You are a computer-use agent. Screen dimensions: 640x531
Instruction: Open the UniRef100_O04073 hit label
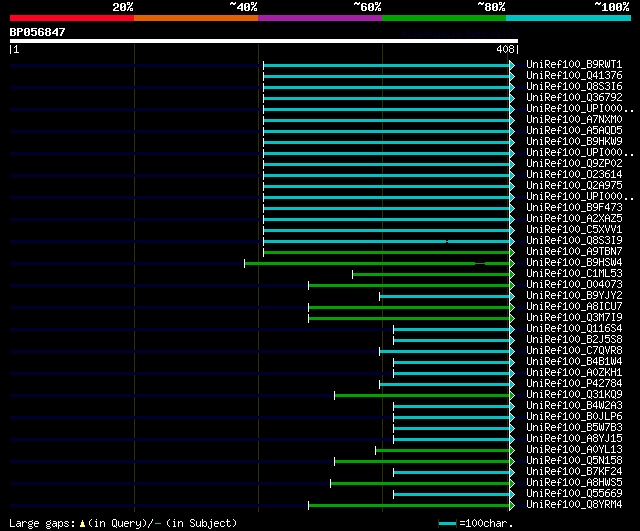coord(574,284)
